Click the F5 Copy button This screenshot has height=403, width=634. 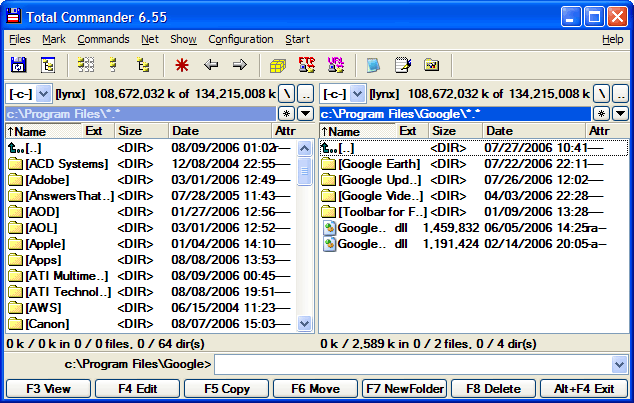(x=226, y=389)
